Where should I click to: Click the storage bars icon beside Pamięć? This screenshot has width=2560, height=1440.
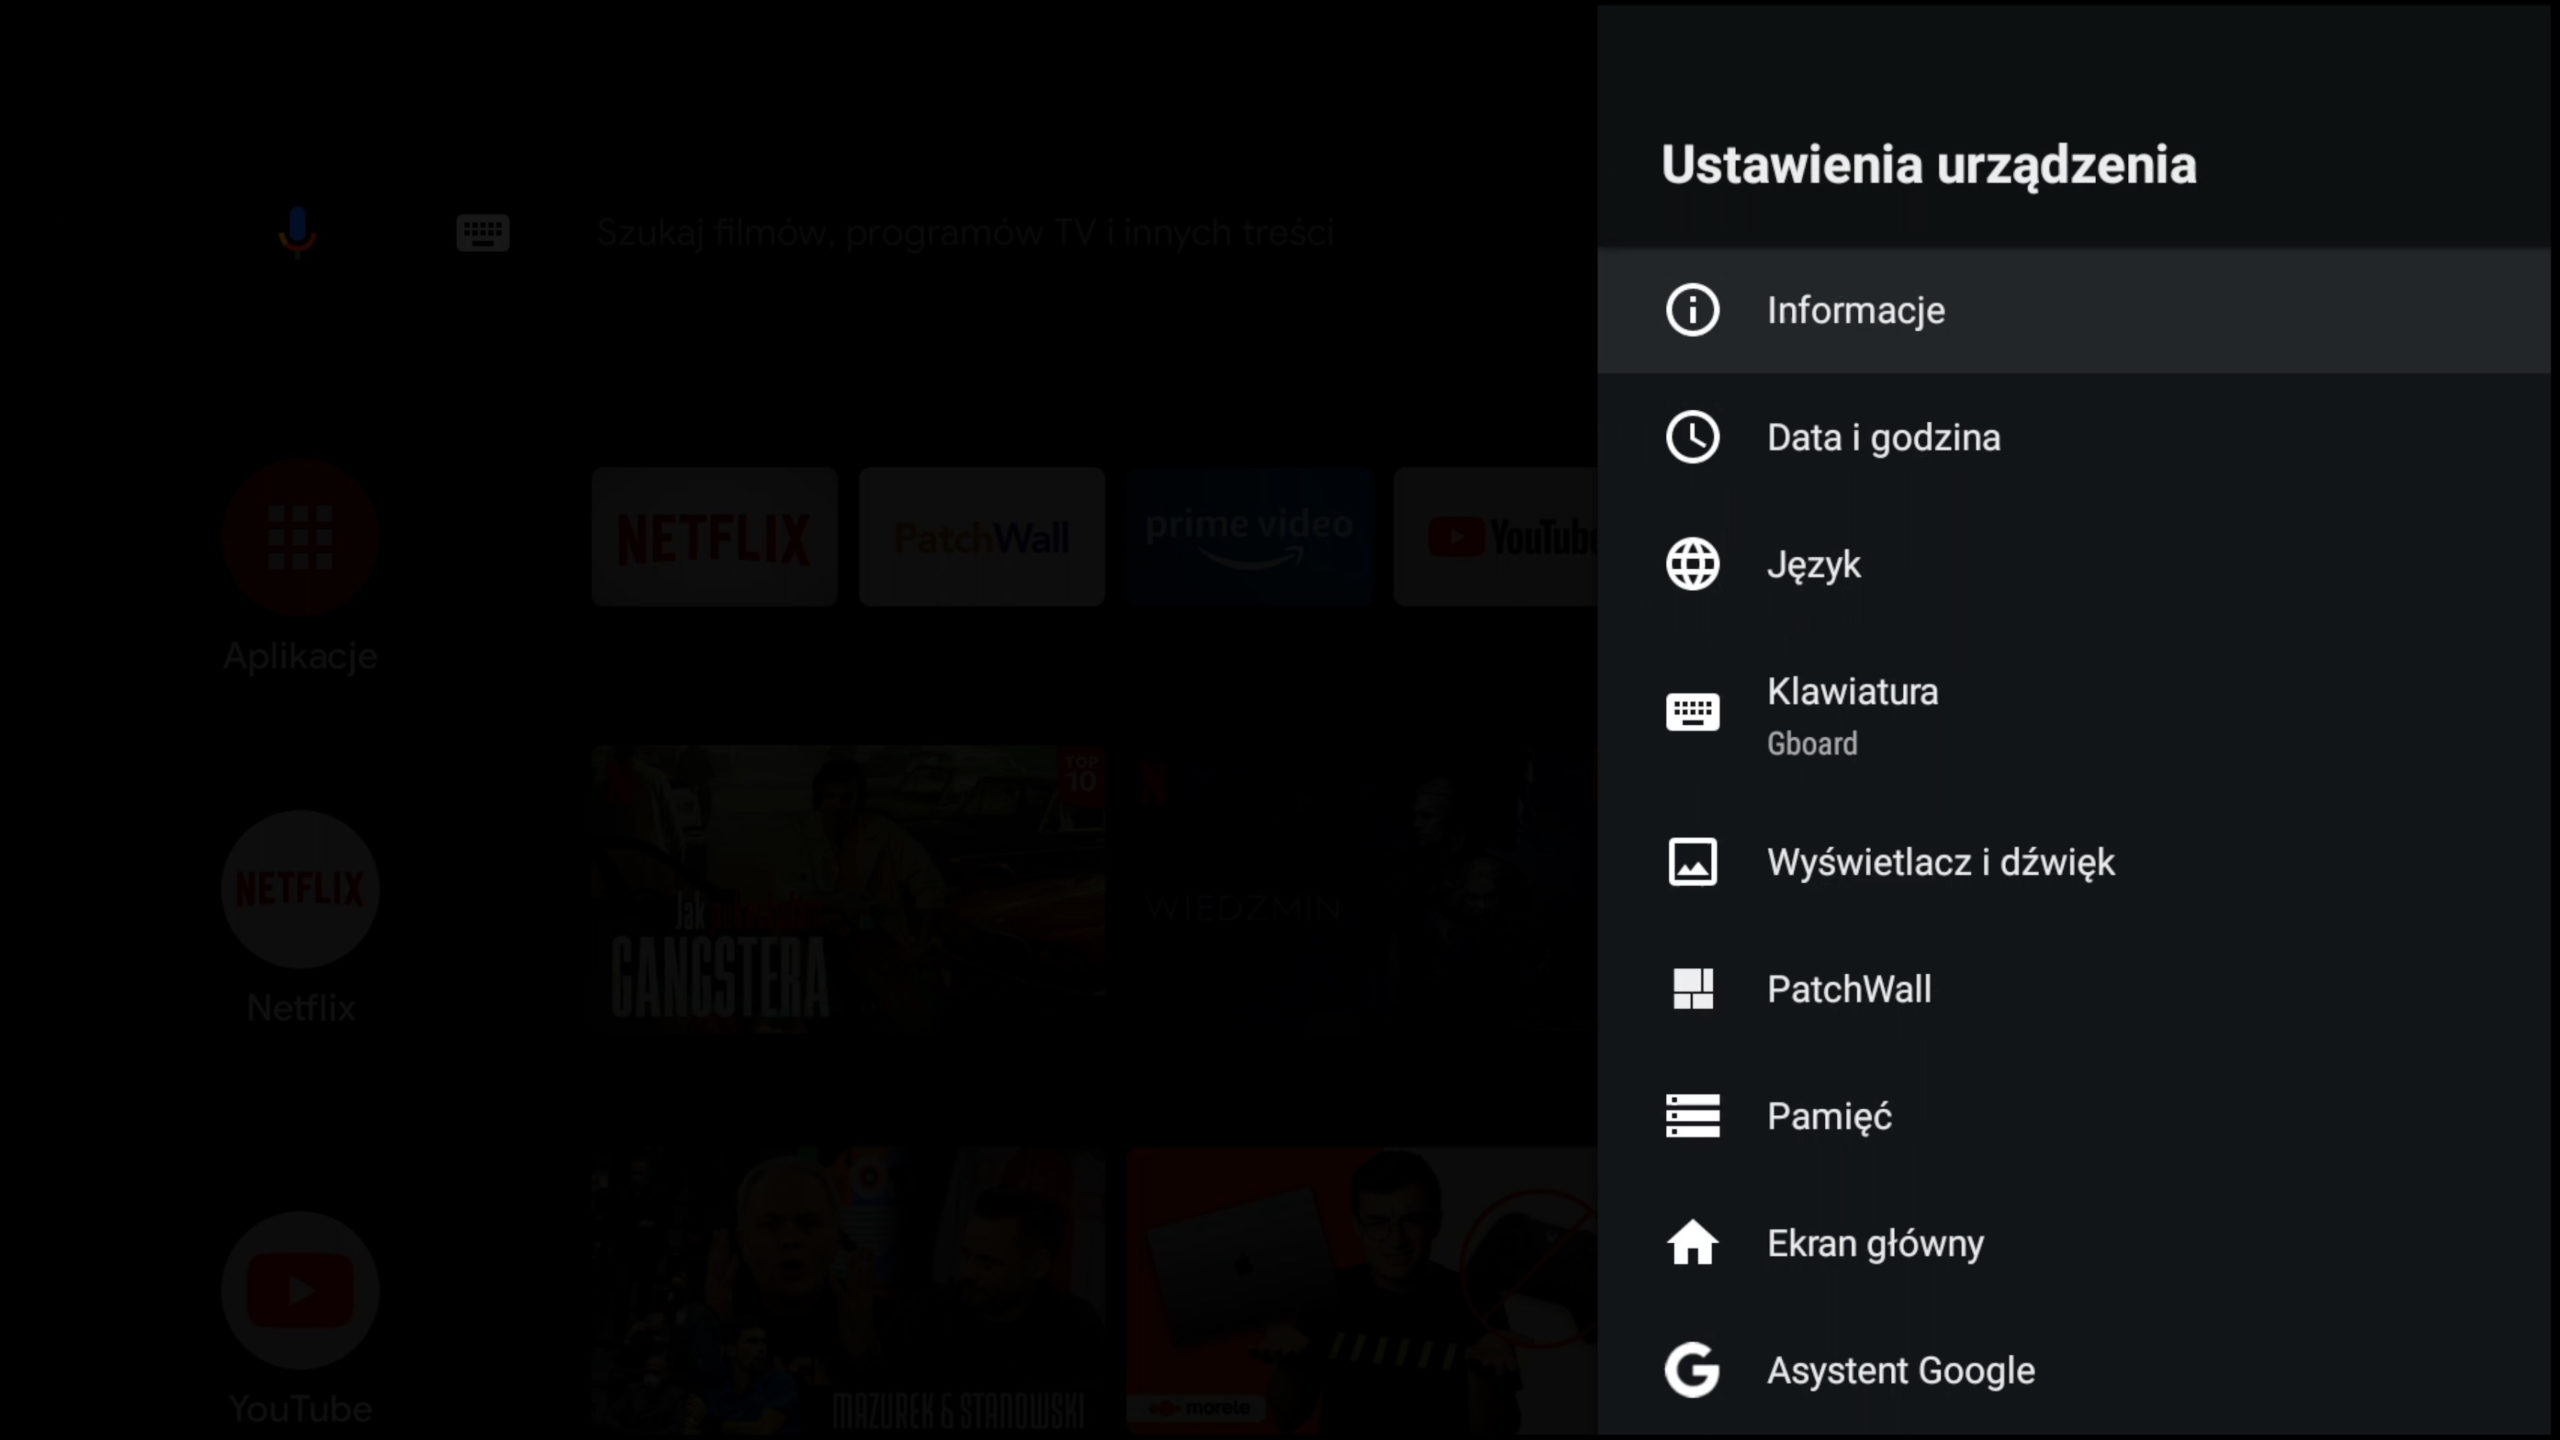[1692, 1116]
